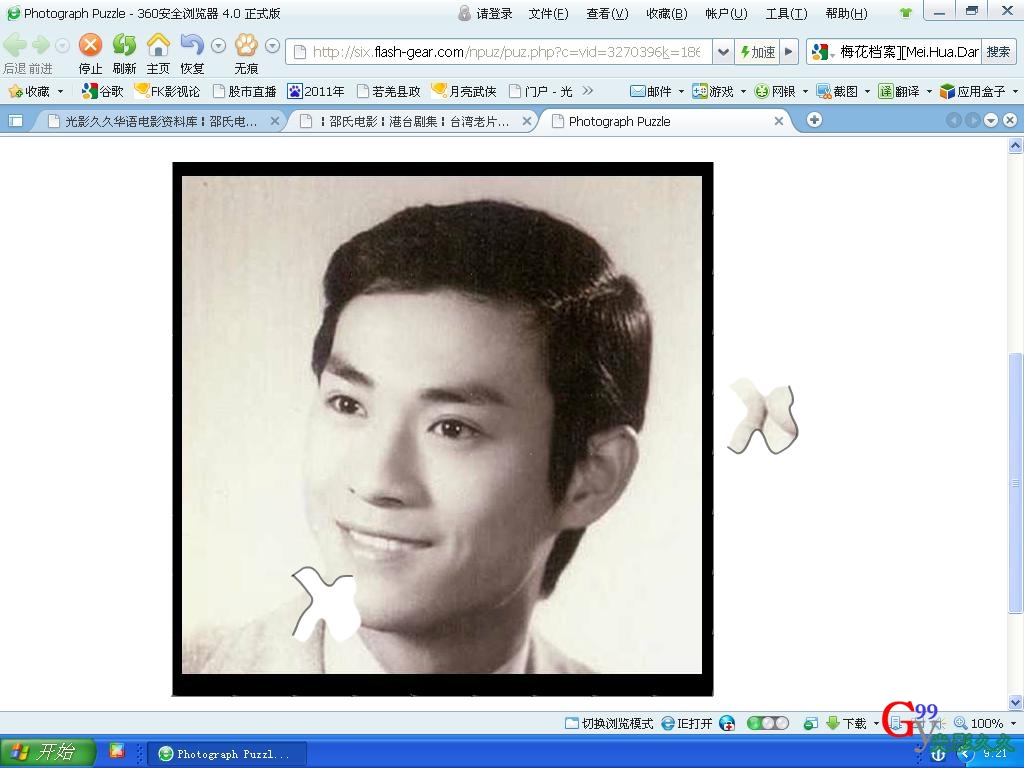The image size is (1024, 768).
Task: Click the green 下载 download arrow icon
Action: click(833, 723)
